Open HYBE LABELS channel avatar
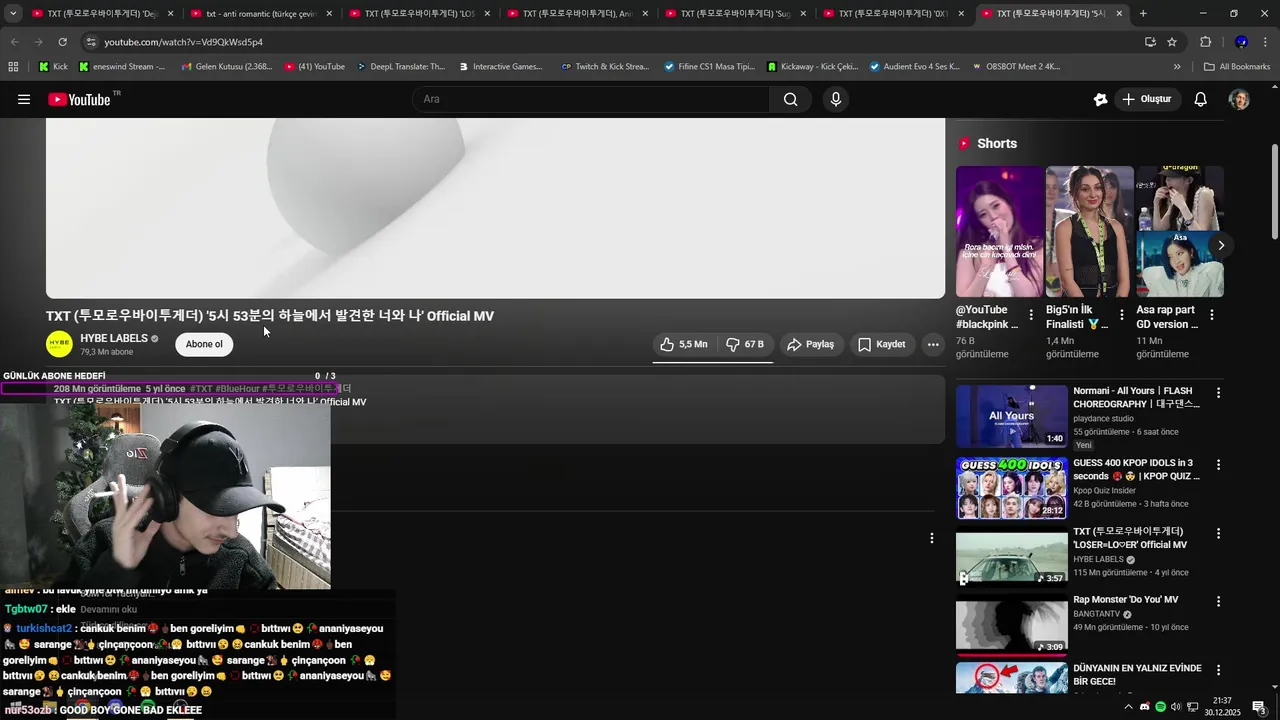 [59, 344]
